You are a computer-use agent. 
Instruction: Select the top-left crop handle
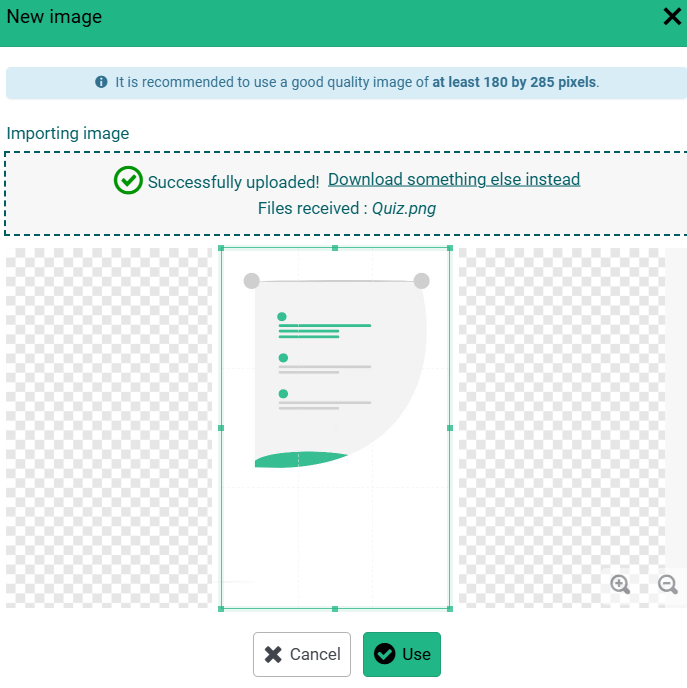(221, 248)
